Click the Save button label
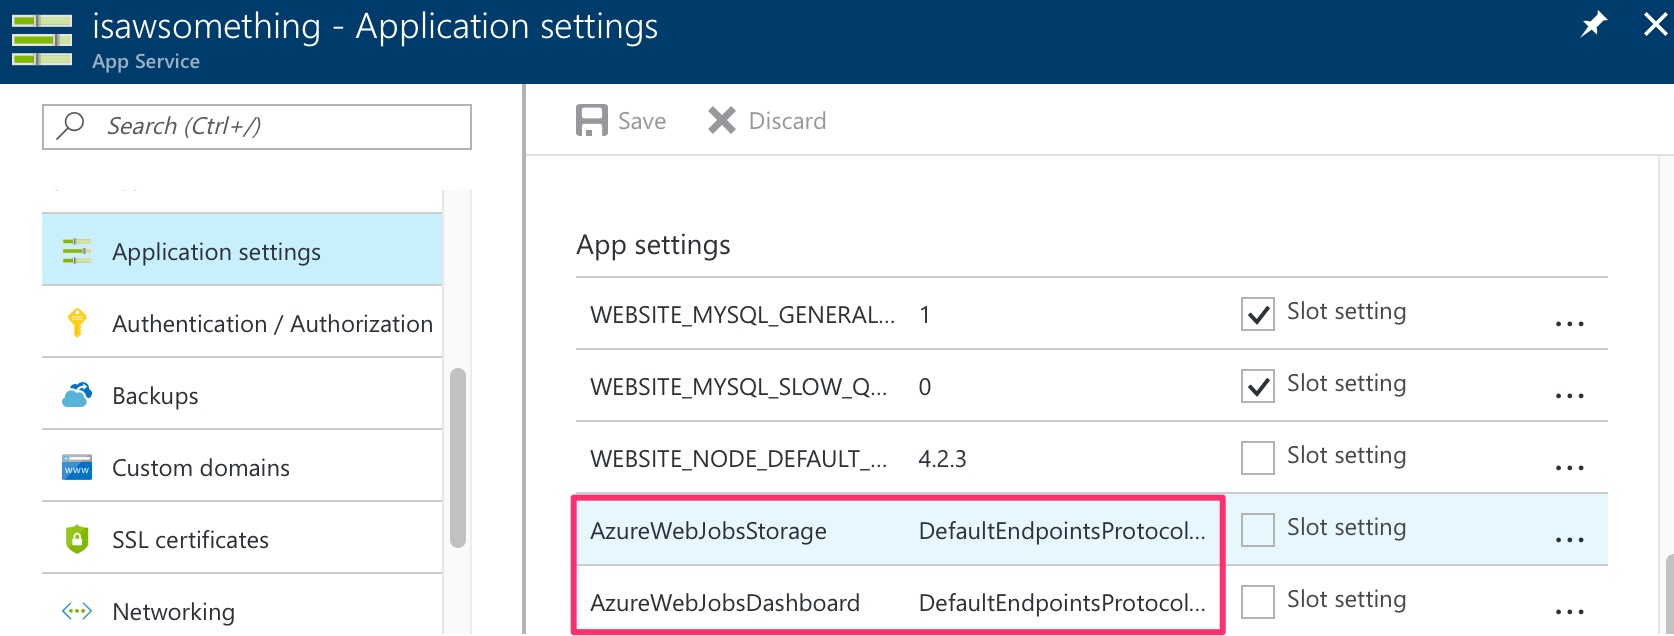 coord(642,121)
